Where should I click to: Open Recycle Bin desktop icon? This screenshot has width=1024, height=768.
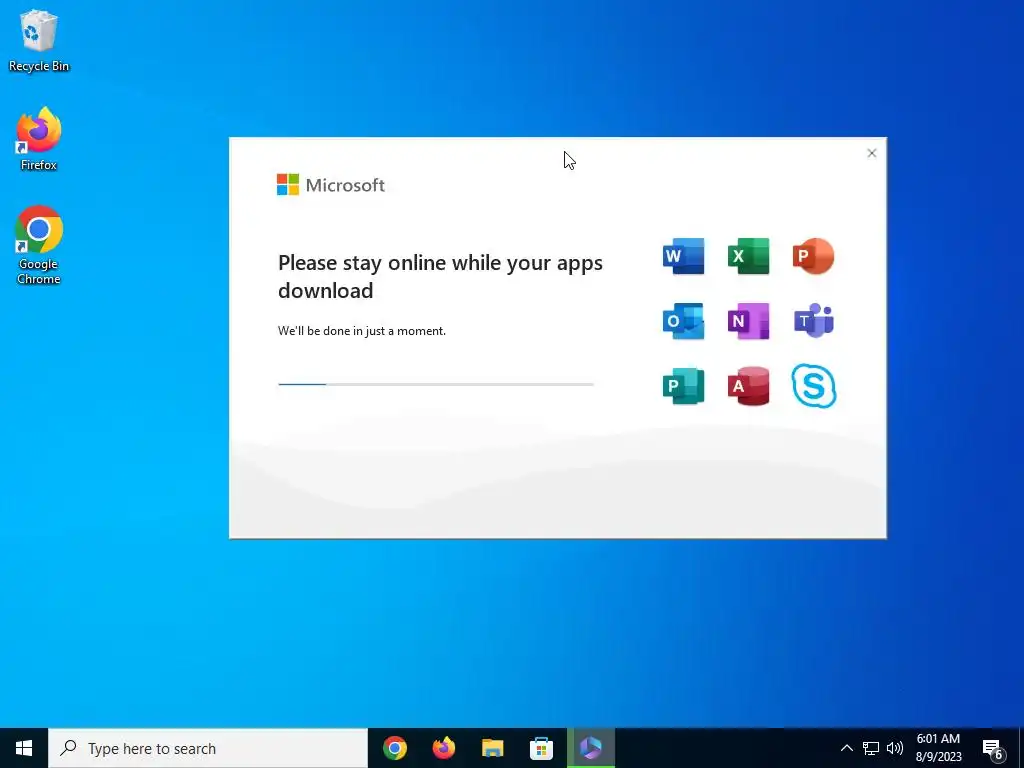click(x=39, y=40)
